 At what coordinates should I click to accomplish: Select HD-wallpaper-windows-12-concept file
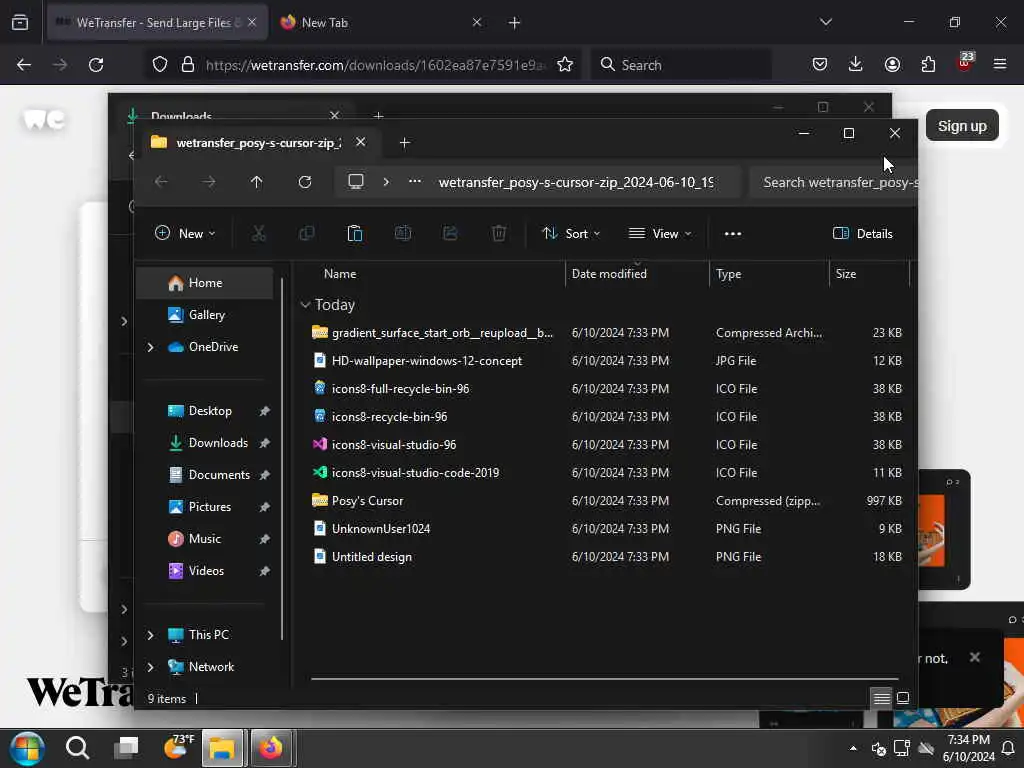coord(605,361)
